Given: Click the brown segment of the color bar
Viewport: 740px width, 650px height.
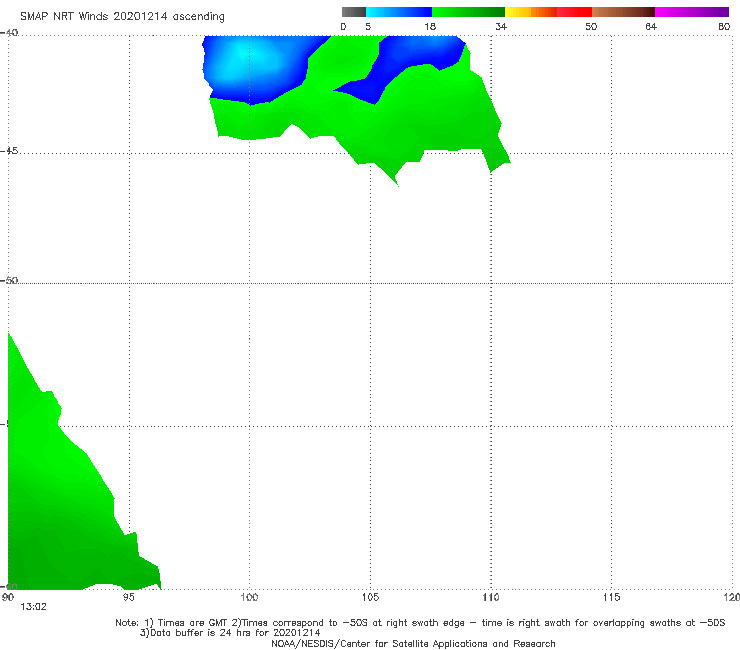Looking at the screenshot, I should (623, 12).
